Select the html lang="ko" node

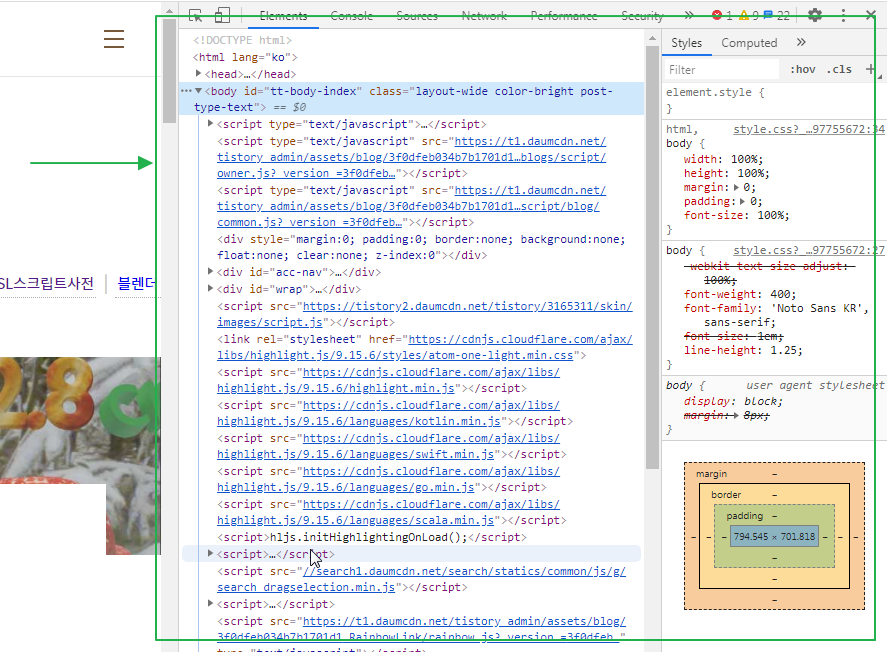[245, 57]
